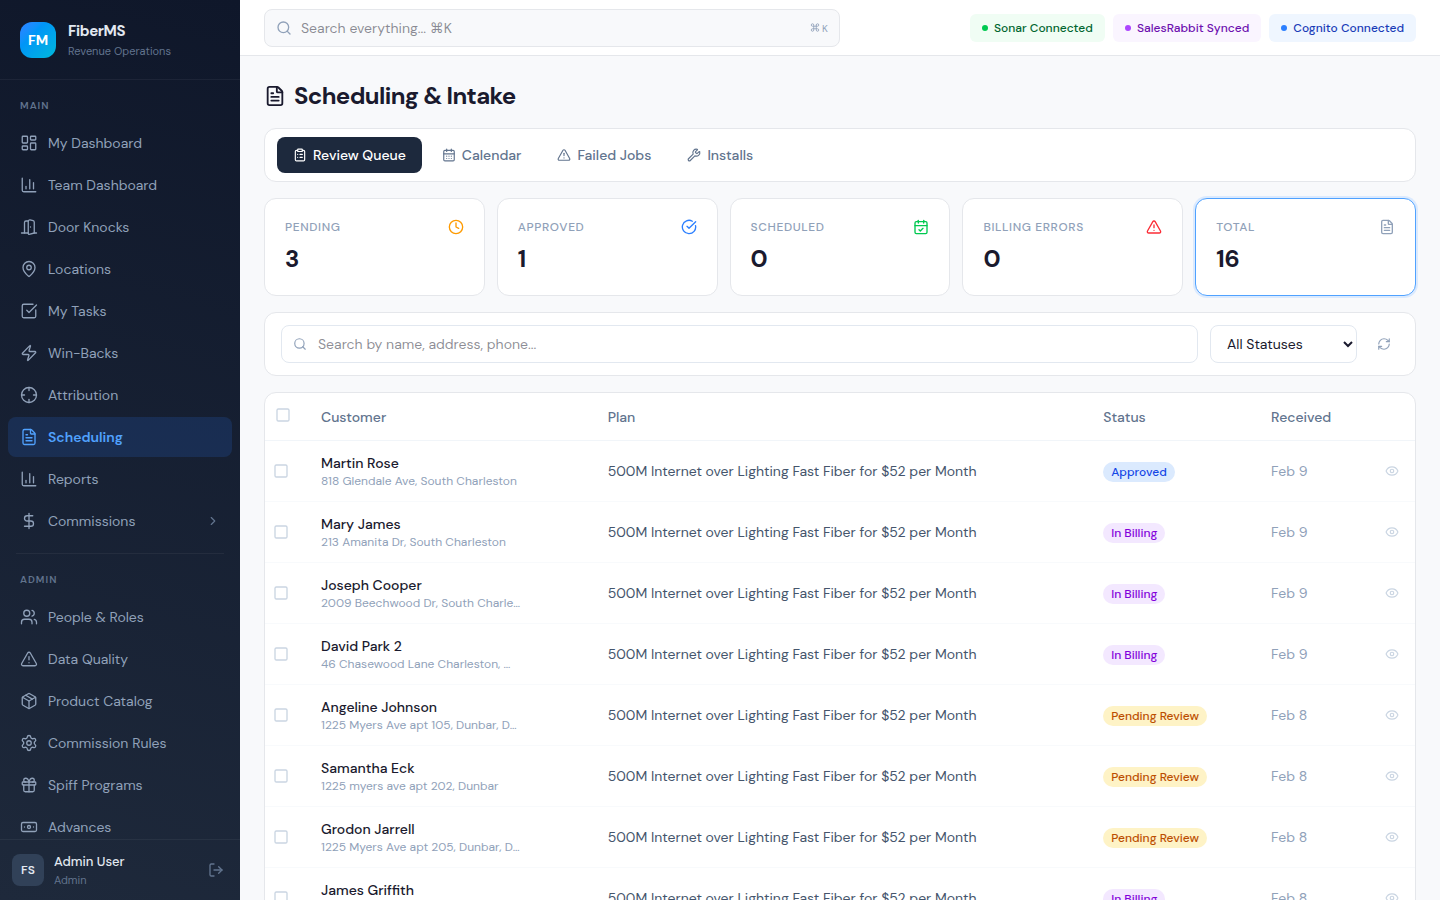Screen dimensions: 1440x900
Task: Click the logout icon next to Admin User
Action: (x=216, y=870)
